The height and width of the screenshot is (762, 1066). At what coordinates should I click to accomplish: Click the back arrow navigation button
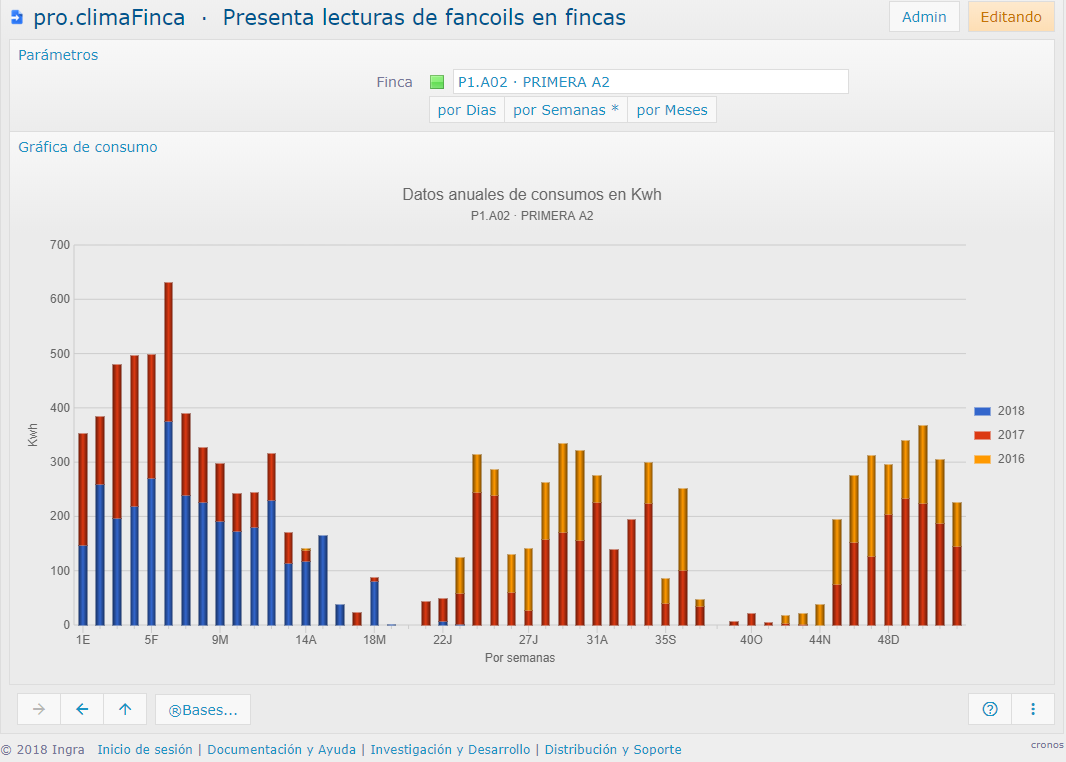(x=82, y=709)
